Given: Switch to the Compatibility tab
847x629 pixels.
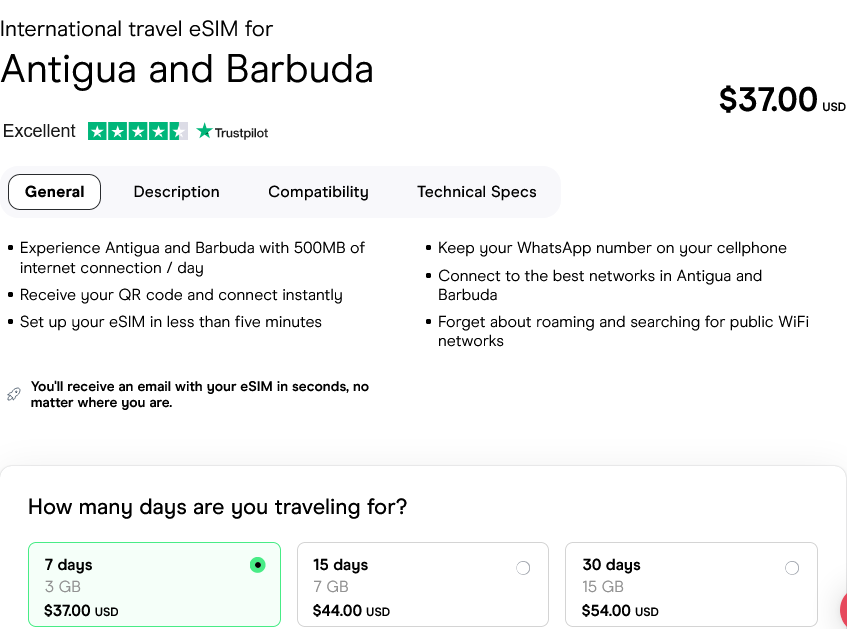Looking at the screenshot, I should tap(318, 192).
